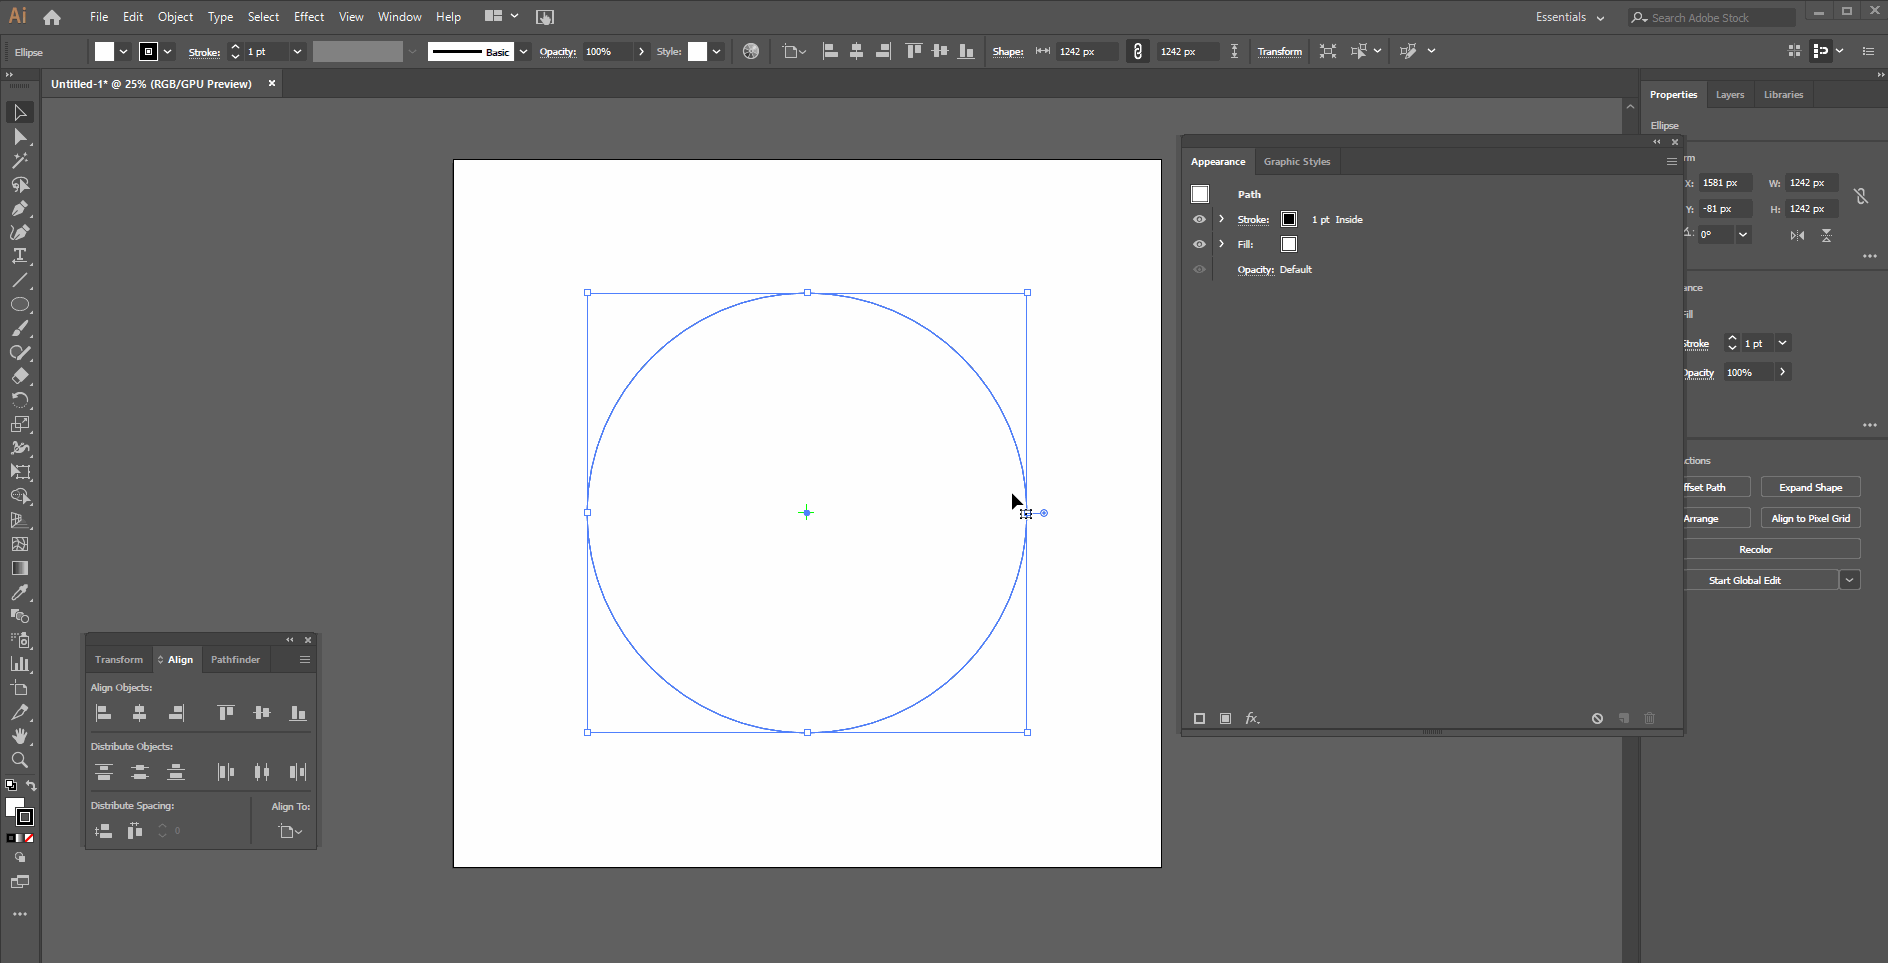The height and width of the screenshot is (963, 1888).
Task: Select the Eyedropper tool
Action: click(20, 592)
